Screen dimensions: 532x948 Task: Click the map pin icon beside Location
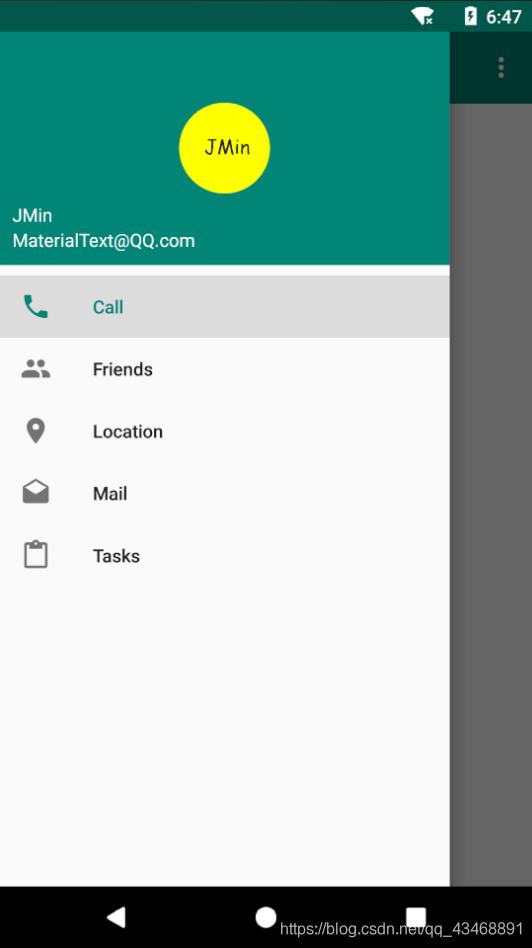pyautogui.click(x=36, y=431)
